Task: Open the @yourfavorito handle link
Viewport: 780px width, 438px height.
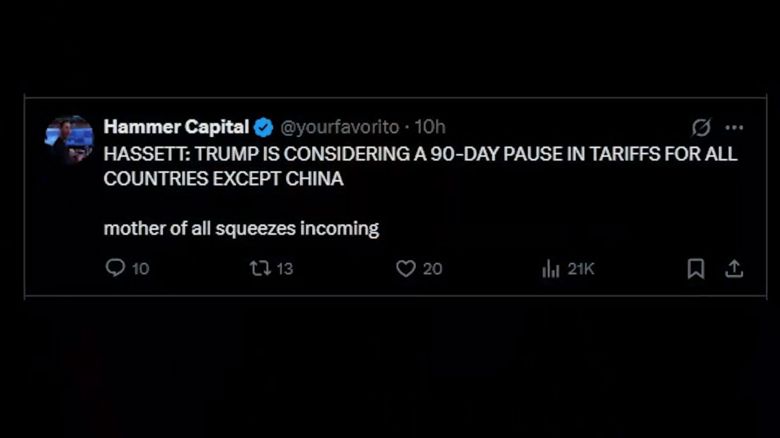Action: [339, 127]
